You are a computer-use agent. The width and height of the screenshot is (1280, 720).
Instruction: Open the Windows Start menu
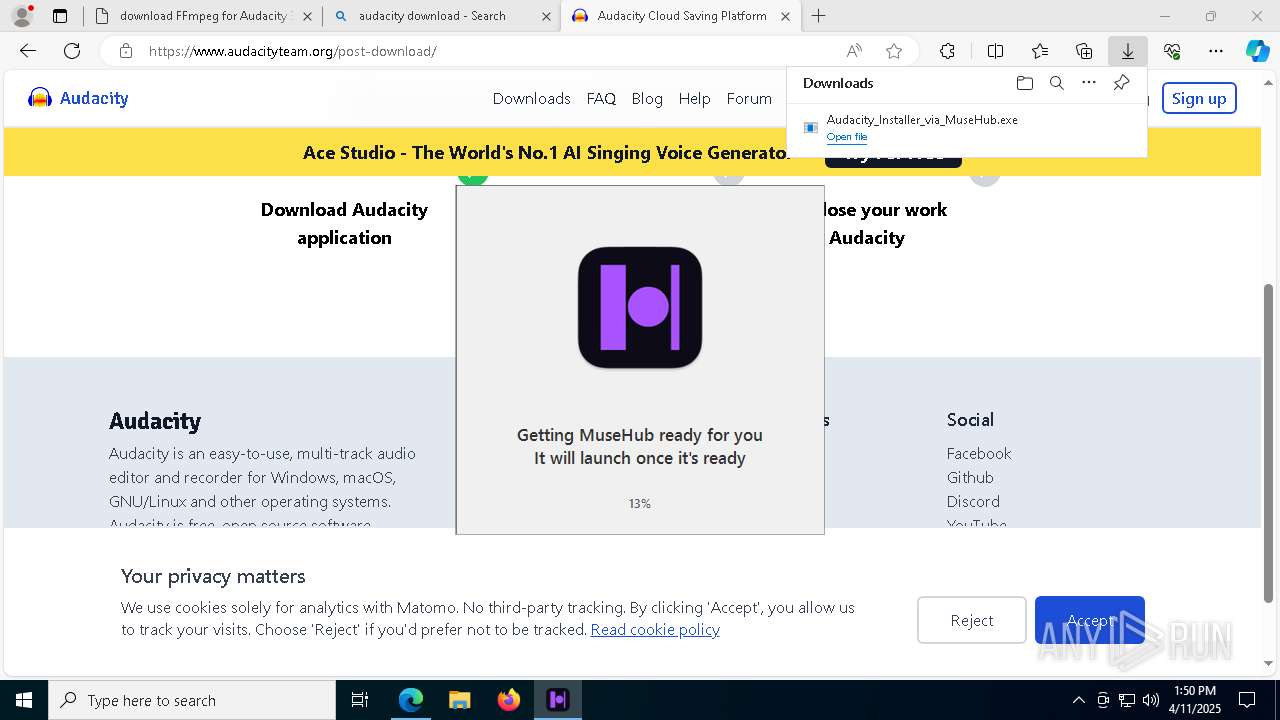(23, 700)
